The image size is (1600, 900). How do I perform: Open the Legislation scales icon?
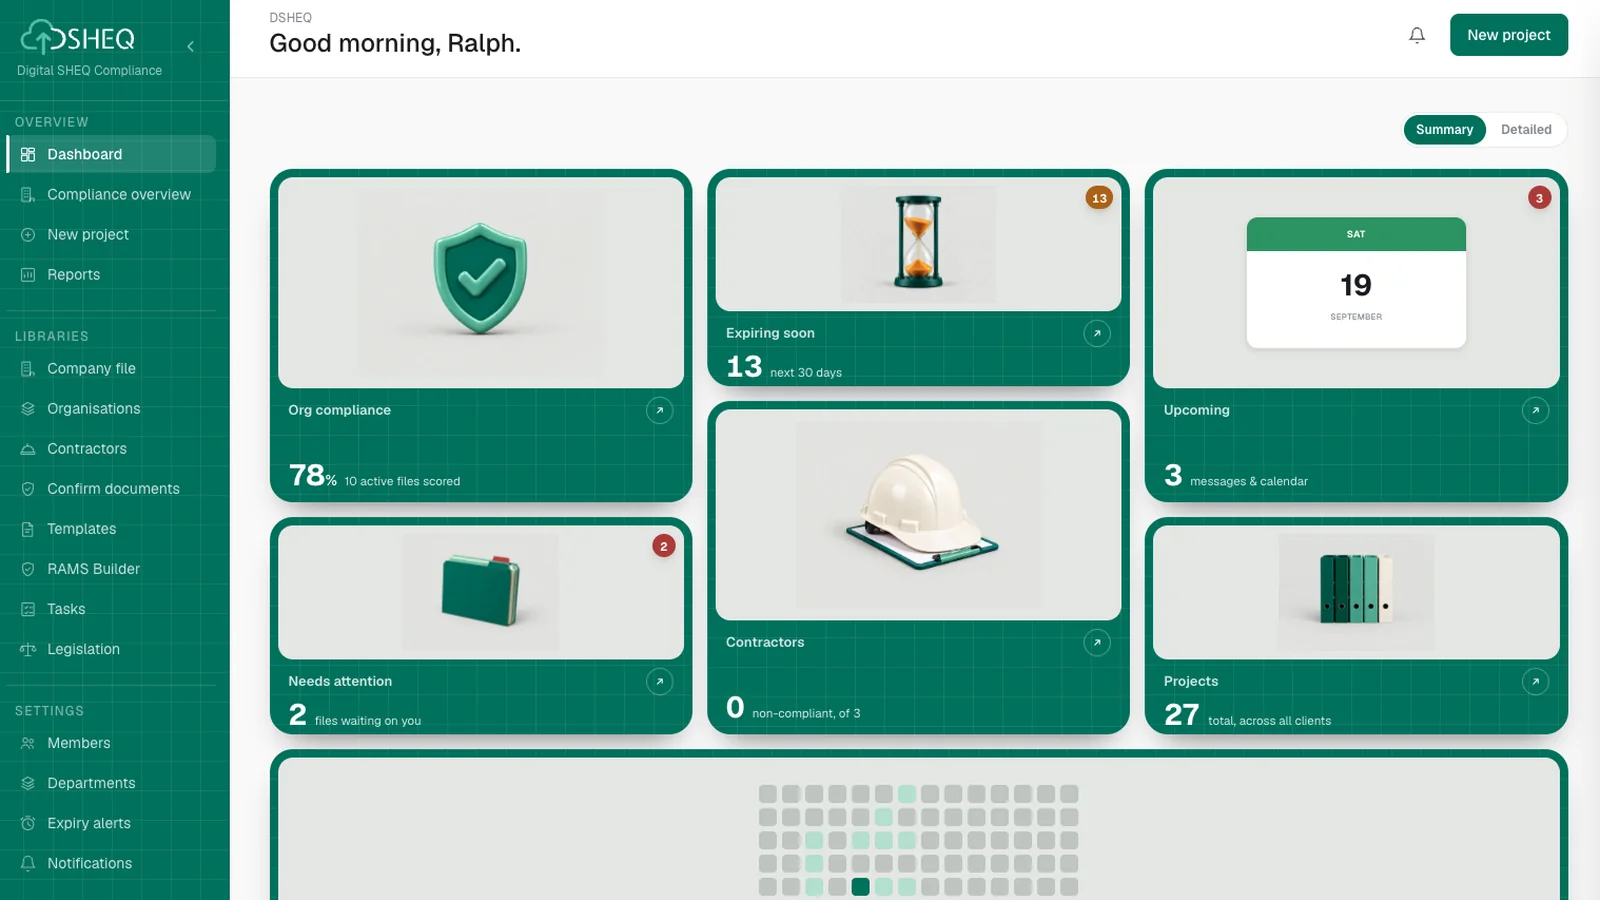click(x=28, y=648)
